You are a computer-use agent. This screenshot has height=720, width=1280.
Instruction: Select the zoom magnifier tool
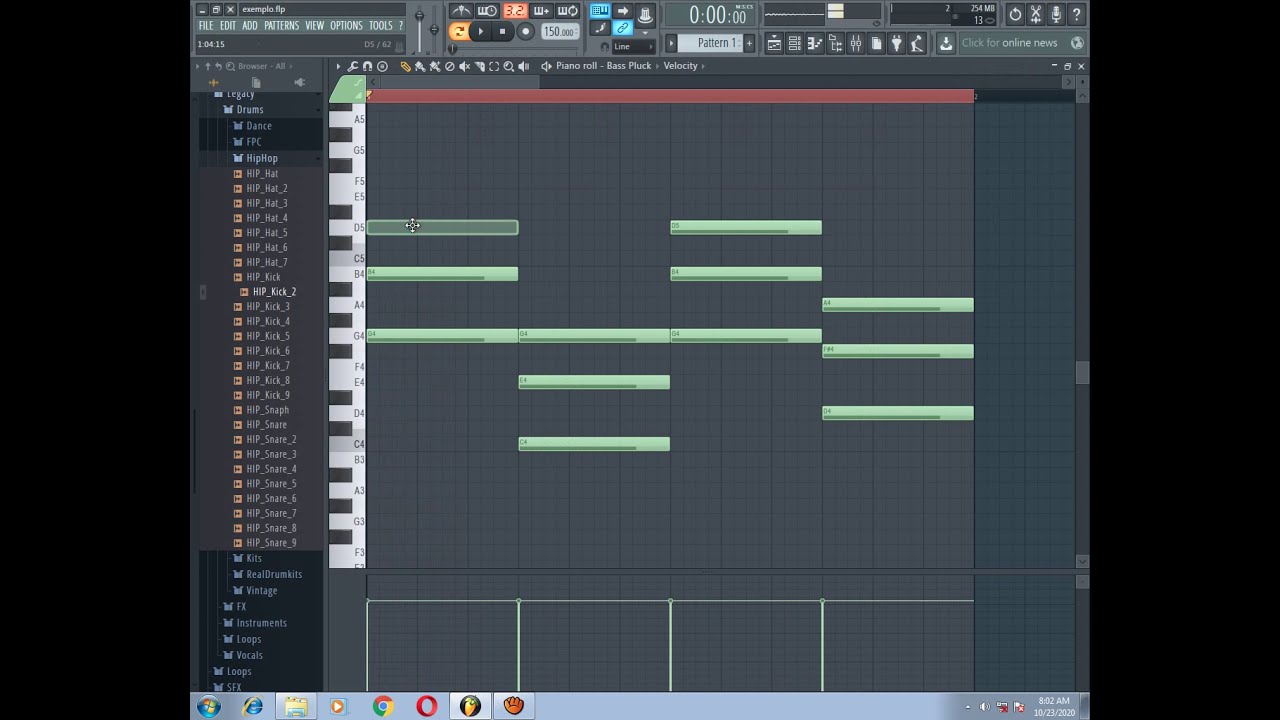tap(509, 66)
